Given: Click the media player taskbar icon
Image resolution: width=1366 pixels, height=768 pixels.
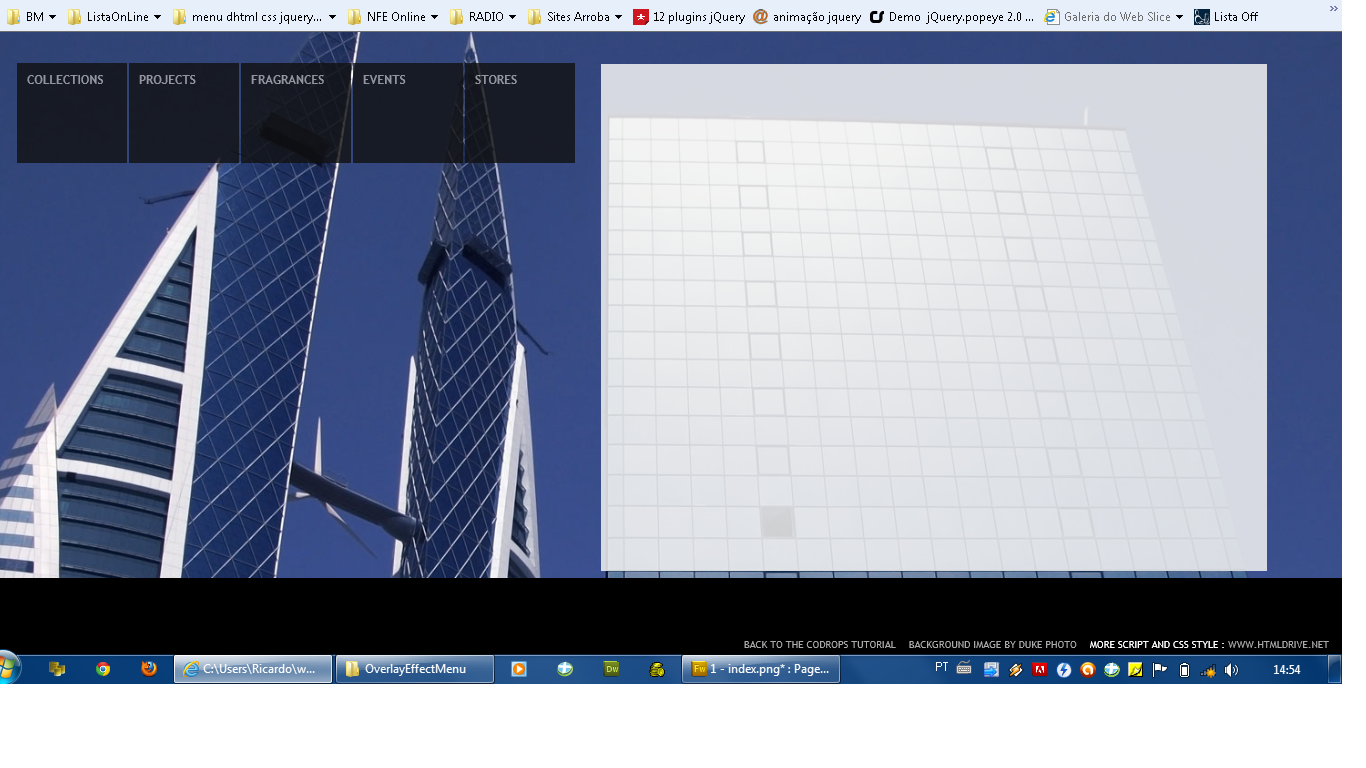Looking at the screenshot, I should [x=518, y=669].
